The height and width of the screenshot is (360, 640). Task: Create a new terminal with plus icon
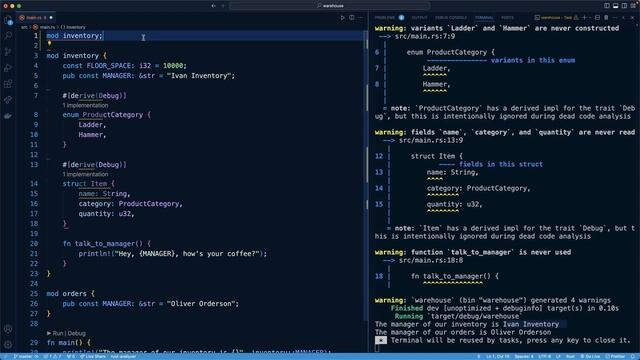pyautogui.click(x=584, y=18)
